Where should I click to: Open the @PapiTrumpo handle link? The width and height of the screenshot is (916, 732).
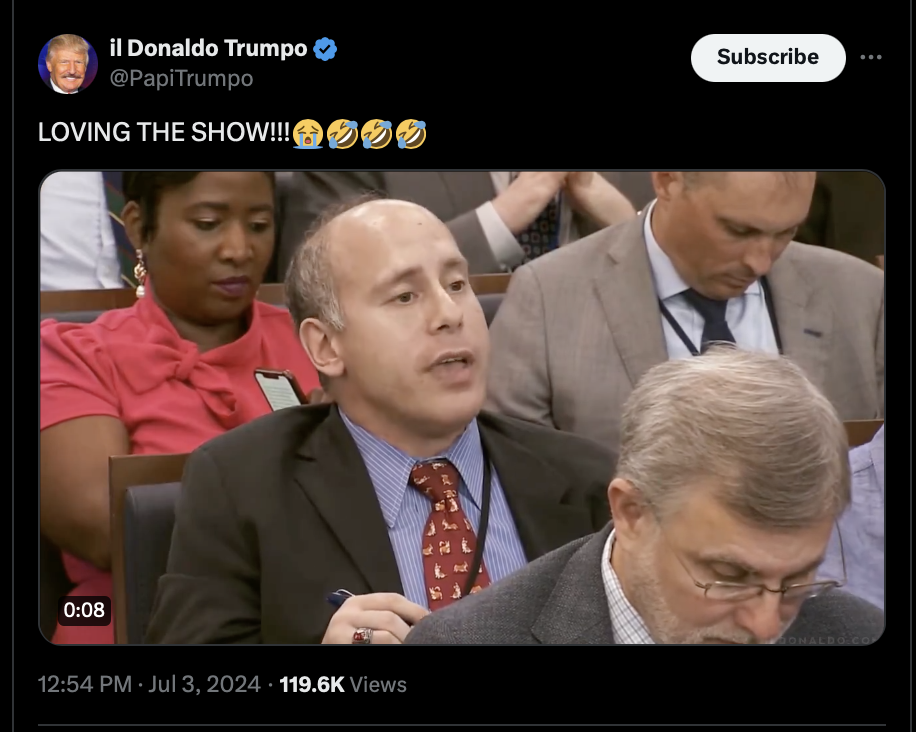pos(181,78)
